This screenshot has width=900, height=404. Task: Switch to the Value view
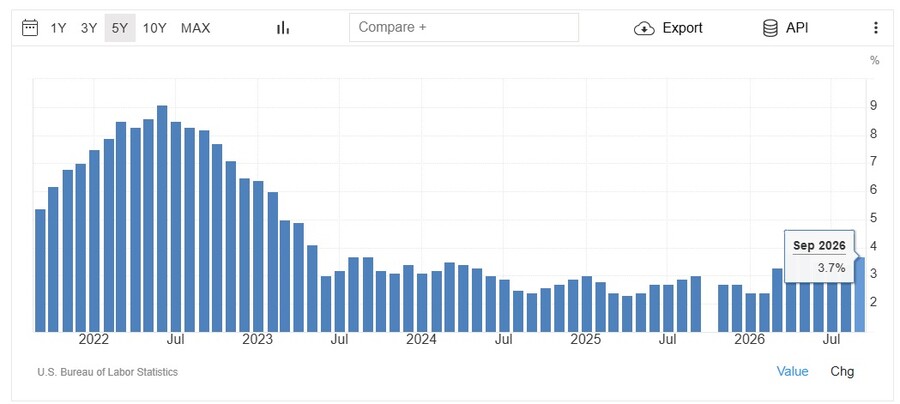pos(792,371)
